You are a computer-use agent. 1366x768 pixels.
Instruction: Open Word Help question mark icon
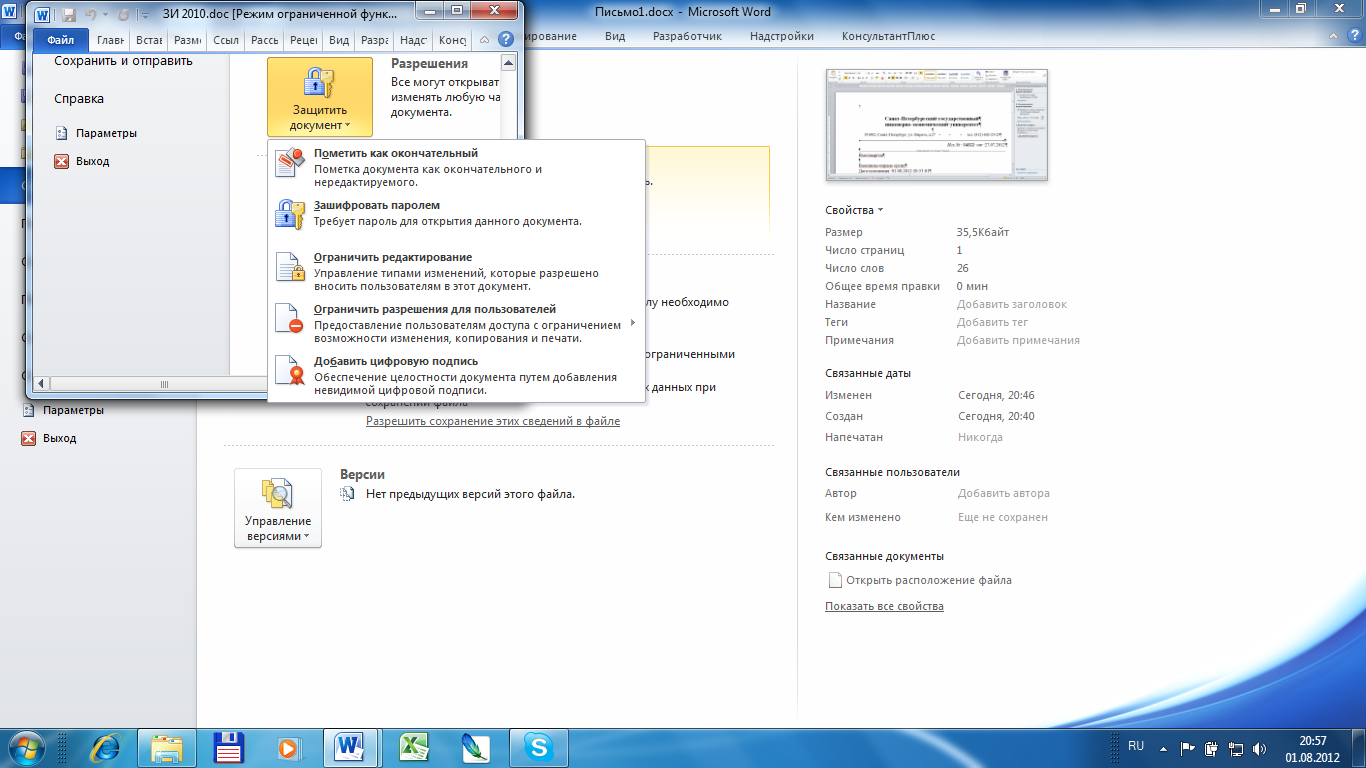(x=506, y=39)
